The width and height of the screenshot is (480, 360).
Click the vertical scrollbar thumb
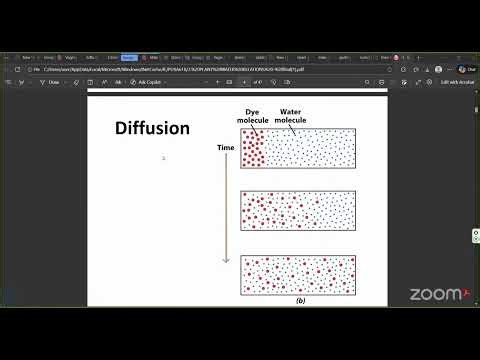tap(476, 109)
